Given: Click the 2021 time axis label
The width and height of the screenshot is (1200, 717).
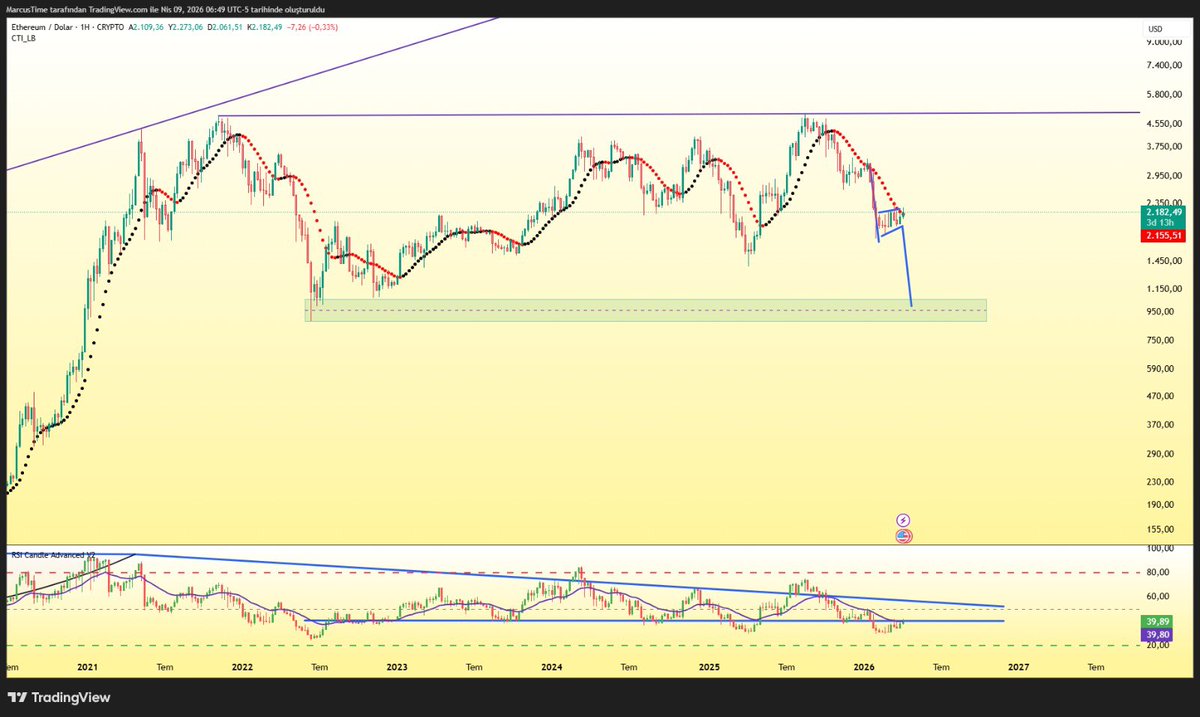Looking at the screenshot, I should tap(87, 666).
